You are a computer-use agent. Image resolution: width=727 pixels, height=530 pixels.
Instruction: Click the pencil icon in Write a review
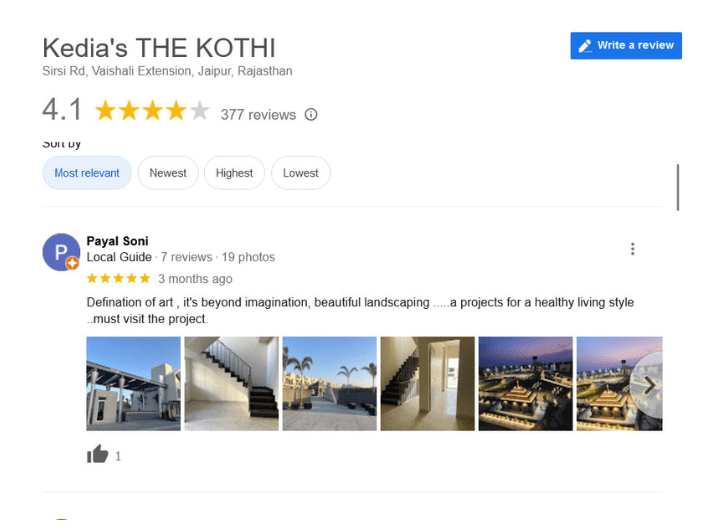pos(585,45)
